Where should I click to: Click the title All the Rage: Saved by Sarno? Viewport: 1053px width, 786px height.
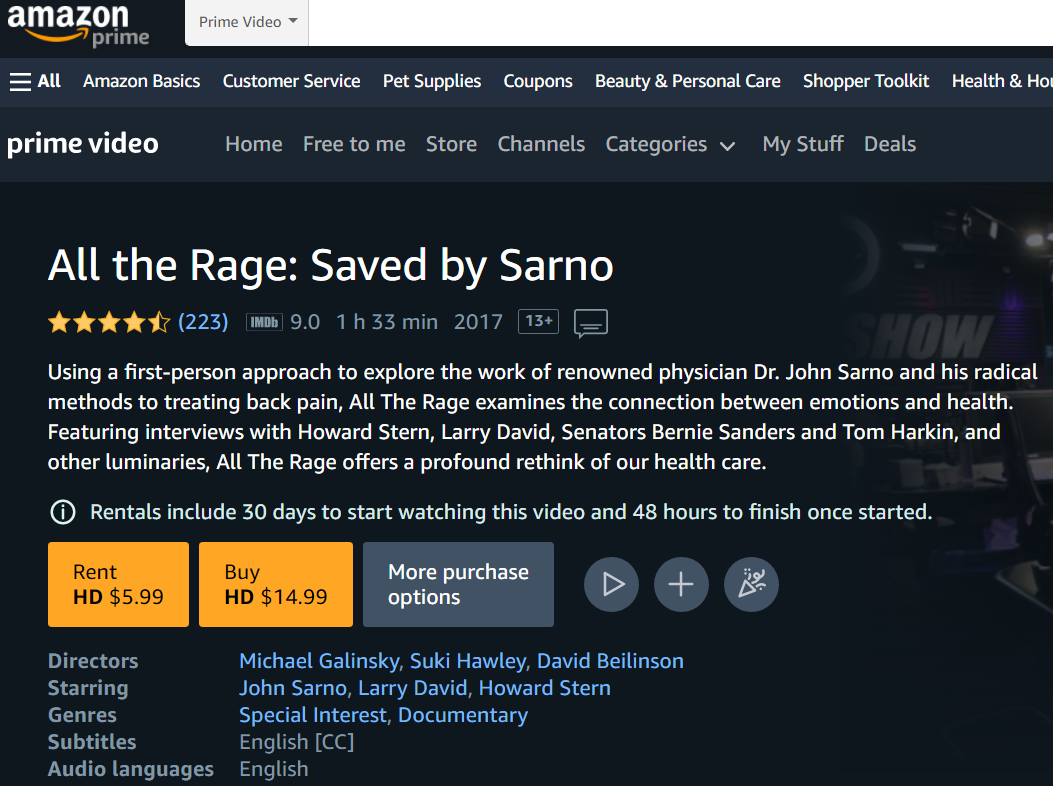330,266
